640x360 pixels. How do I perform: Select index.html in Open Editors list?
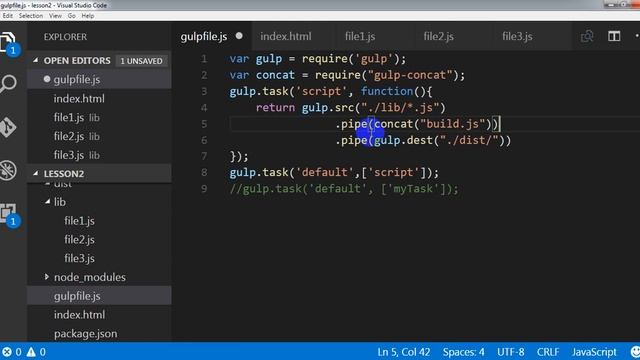coord(99,98)
